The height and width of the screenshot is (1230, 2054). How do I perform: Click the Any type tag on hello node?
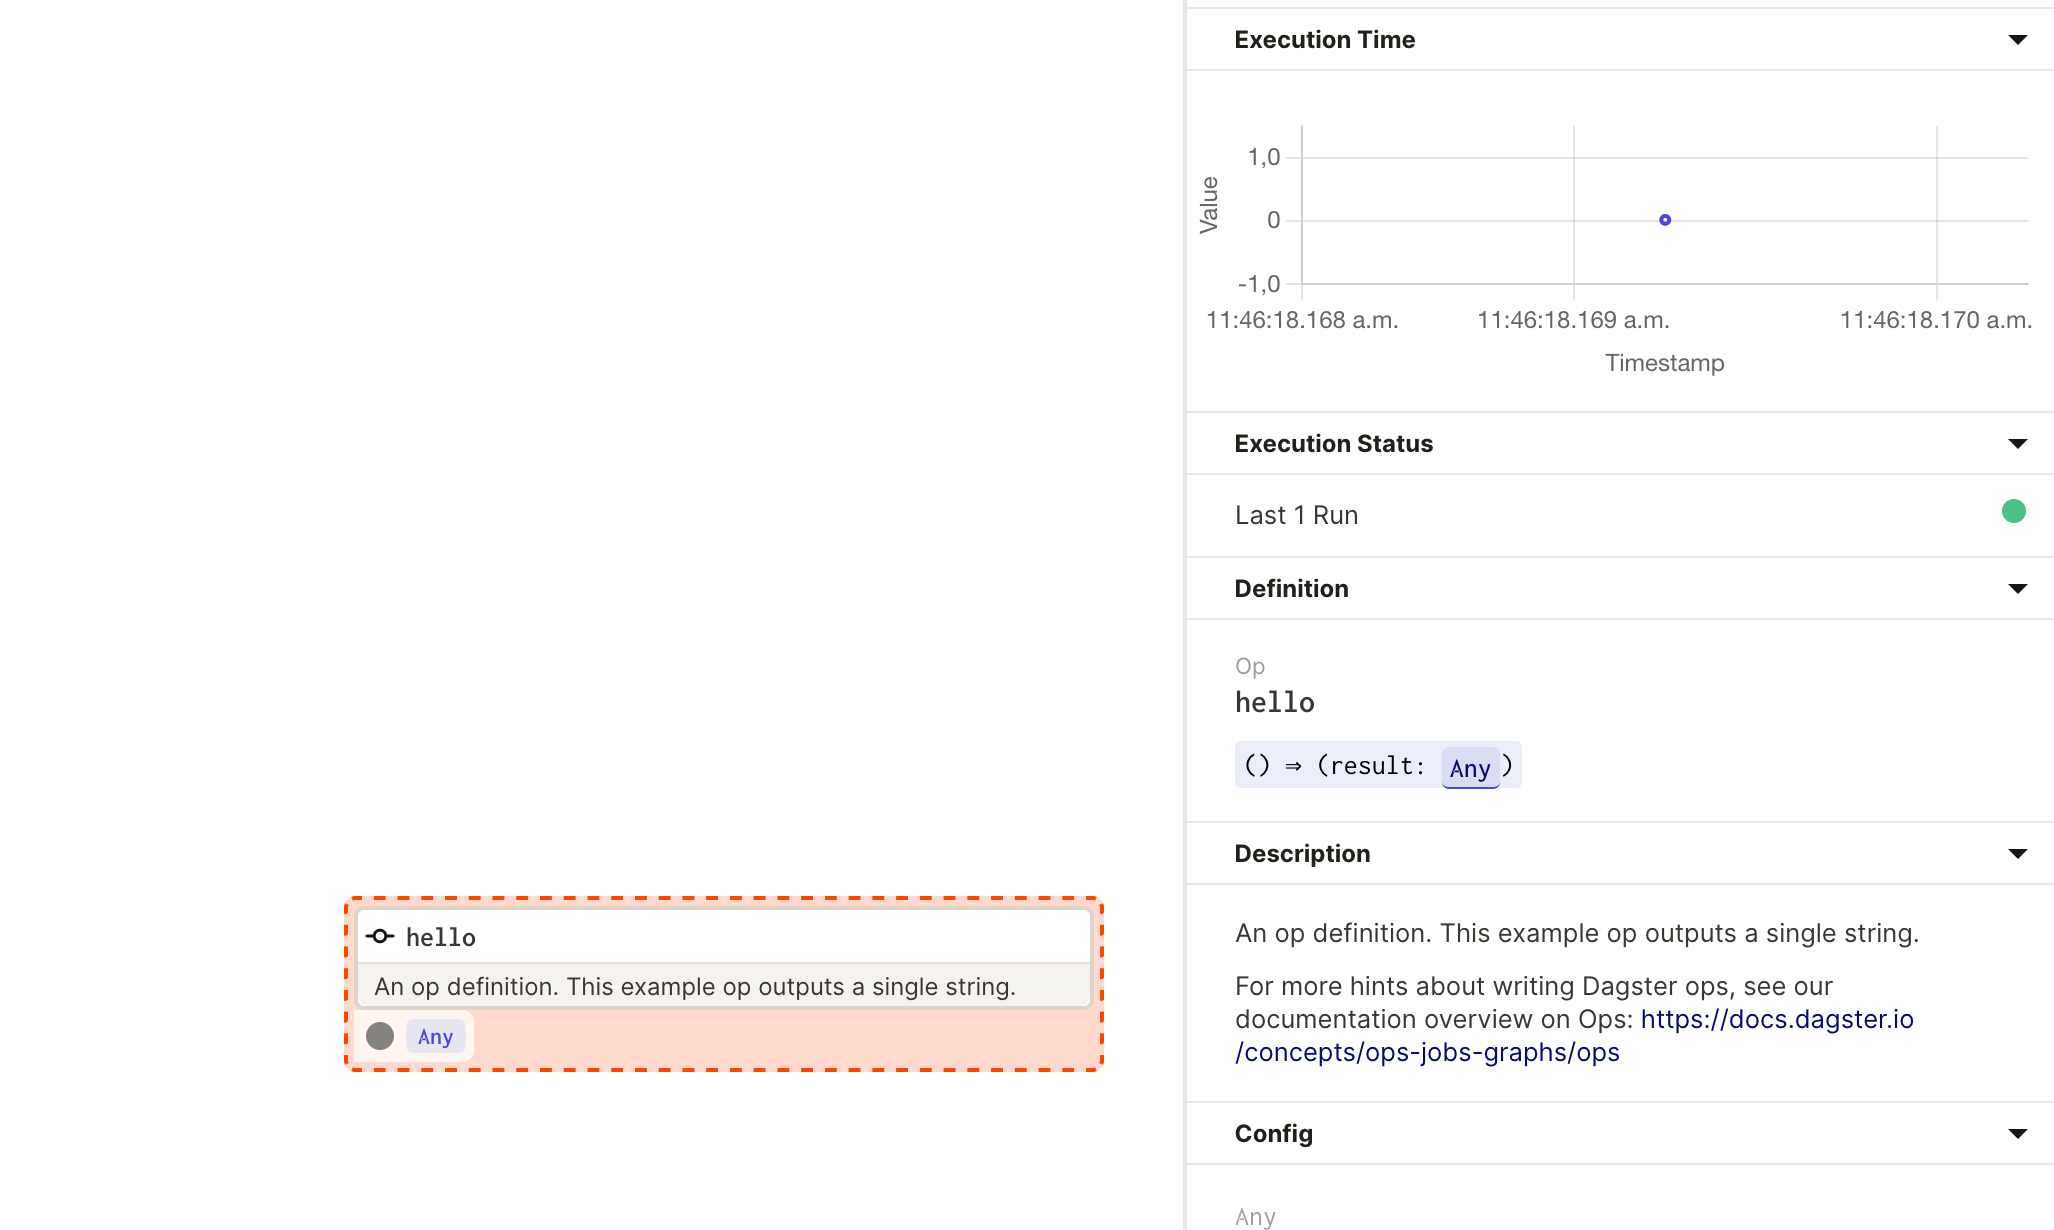435,1037
